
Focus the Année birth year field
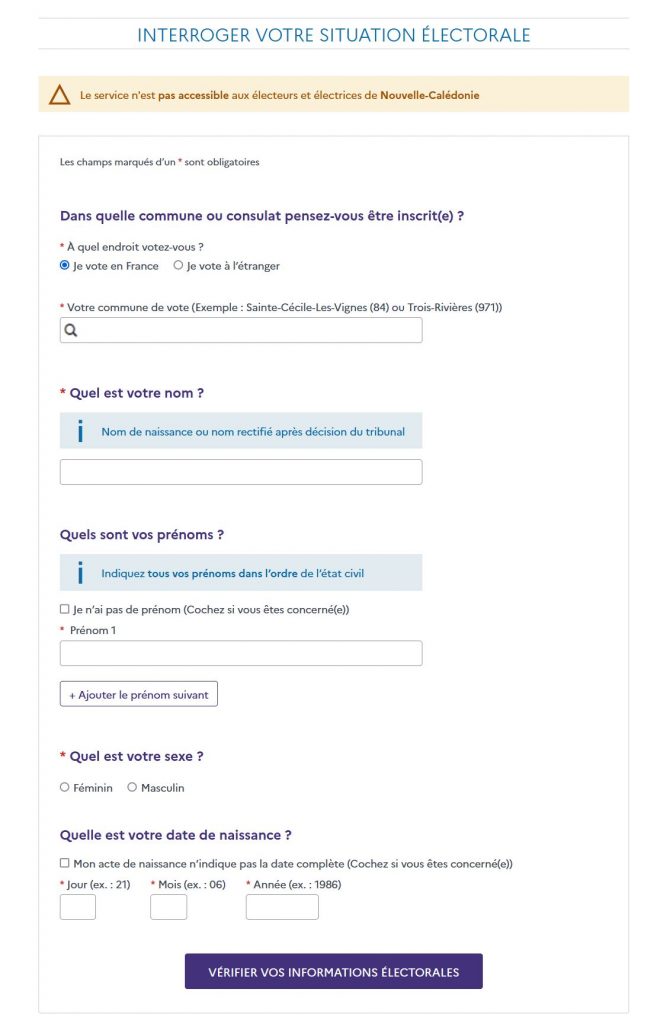[282, 907]
